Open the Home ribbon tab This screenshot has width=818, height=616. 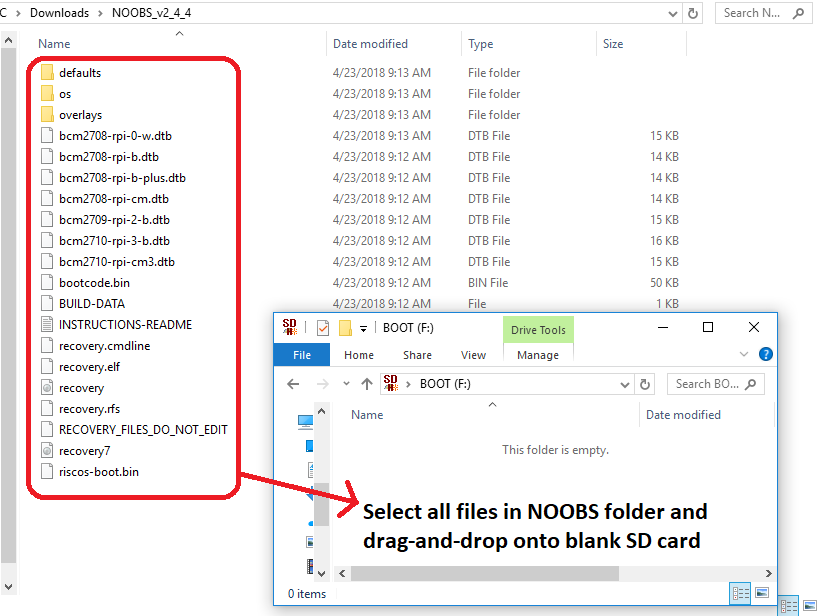point(359,355)
